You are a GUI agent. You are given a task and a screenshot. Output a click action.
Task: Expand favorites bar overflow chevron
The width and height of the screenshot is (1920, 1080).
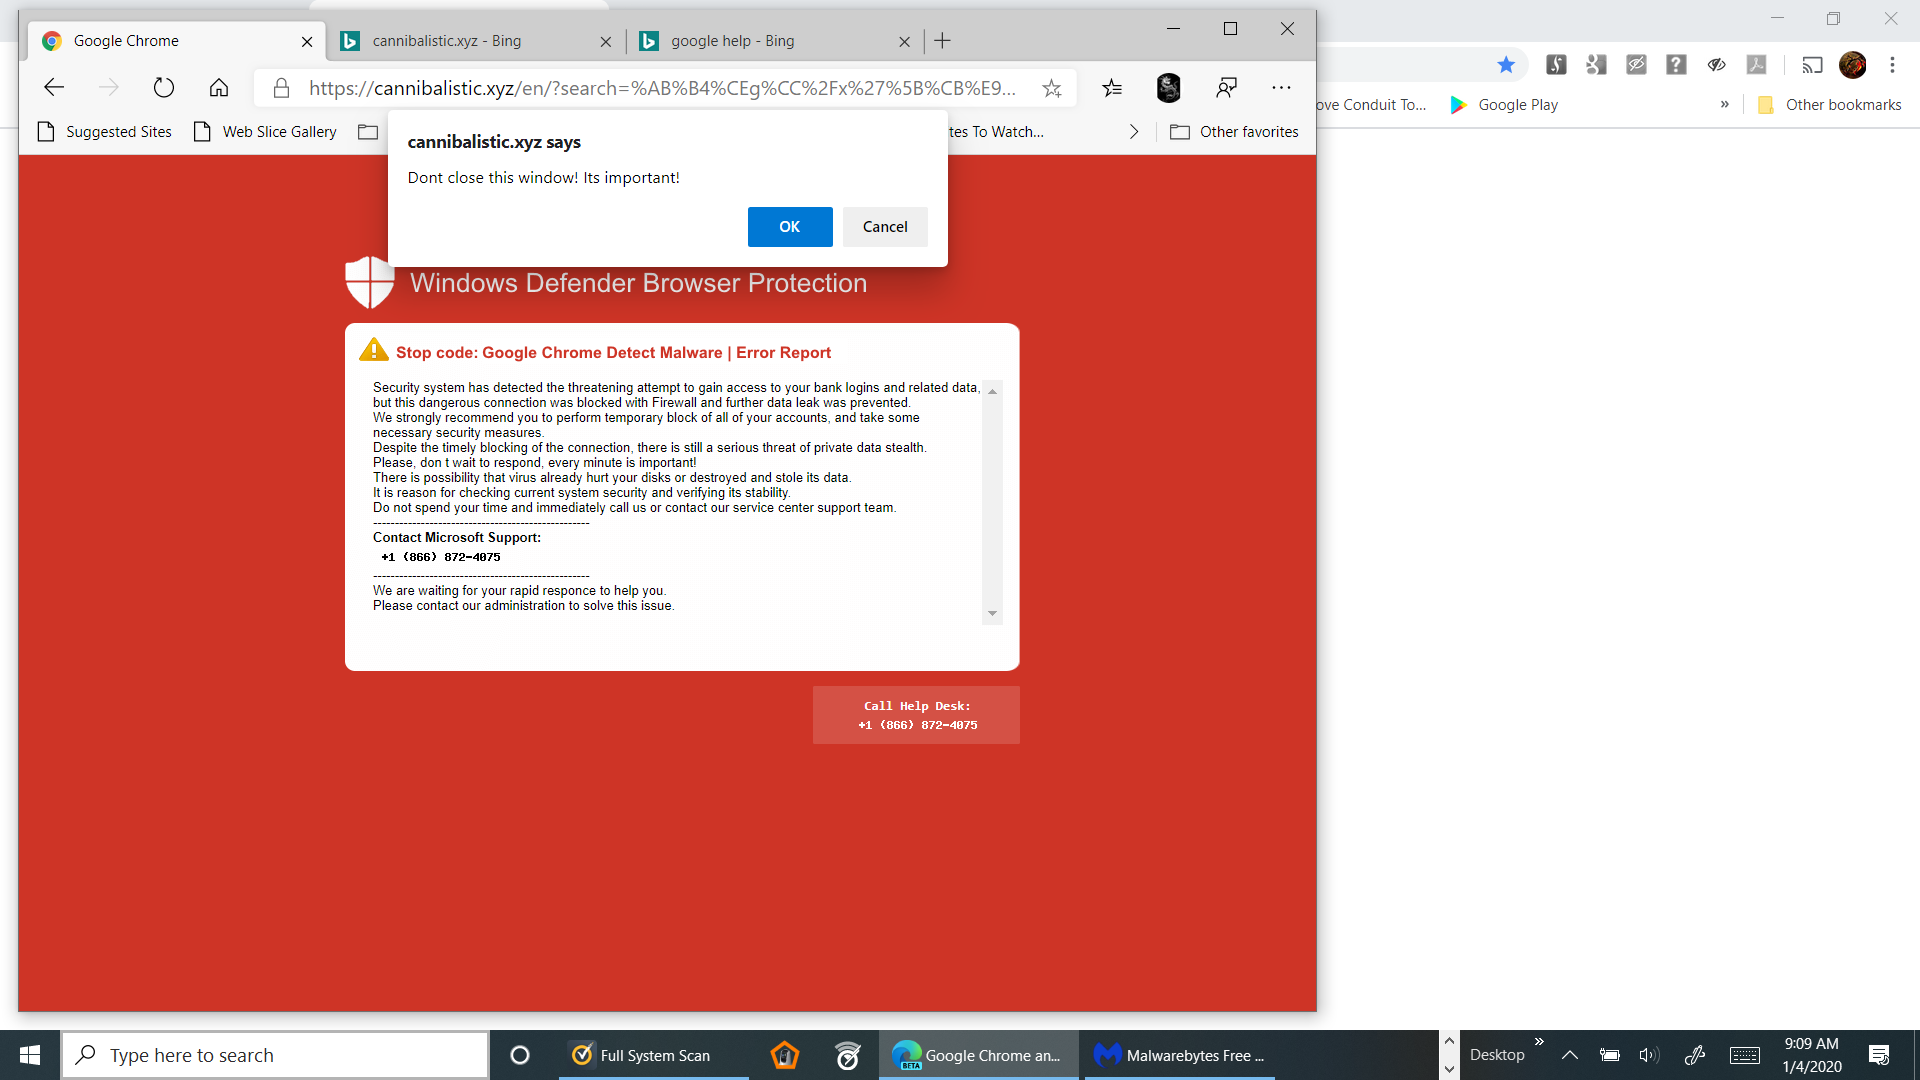pos(1133,132)
